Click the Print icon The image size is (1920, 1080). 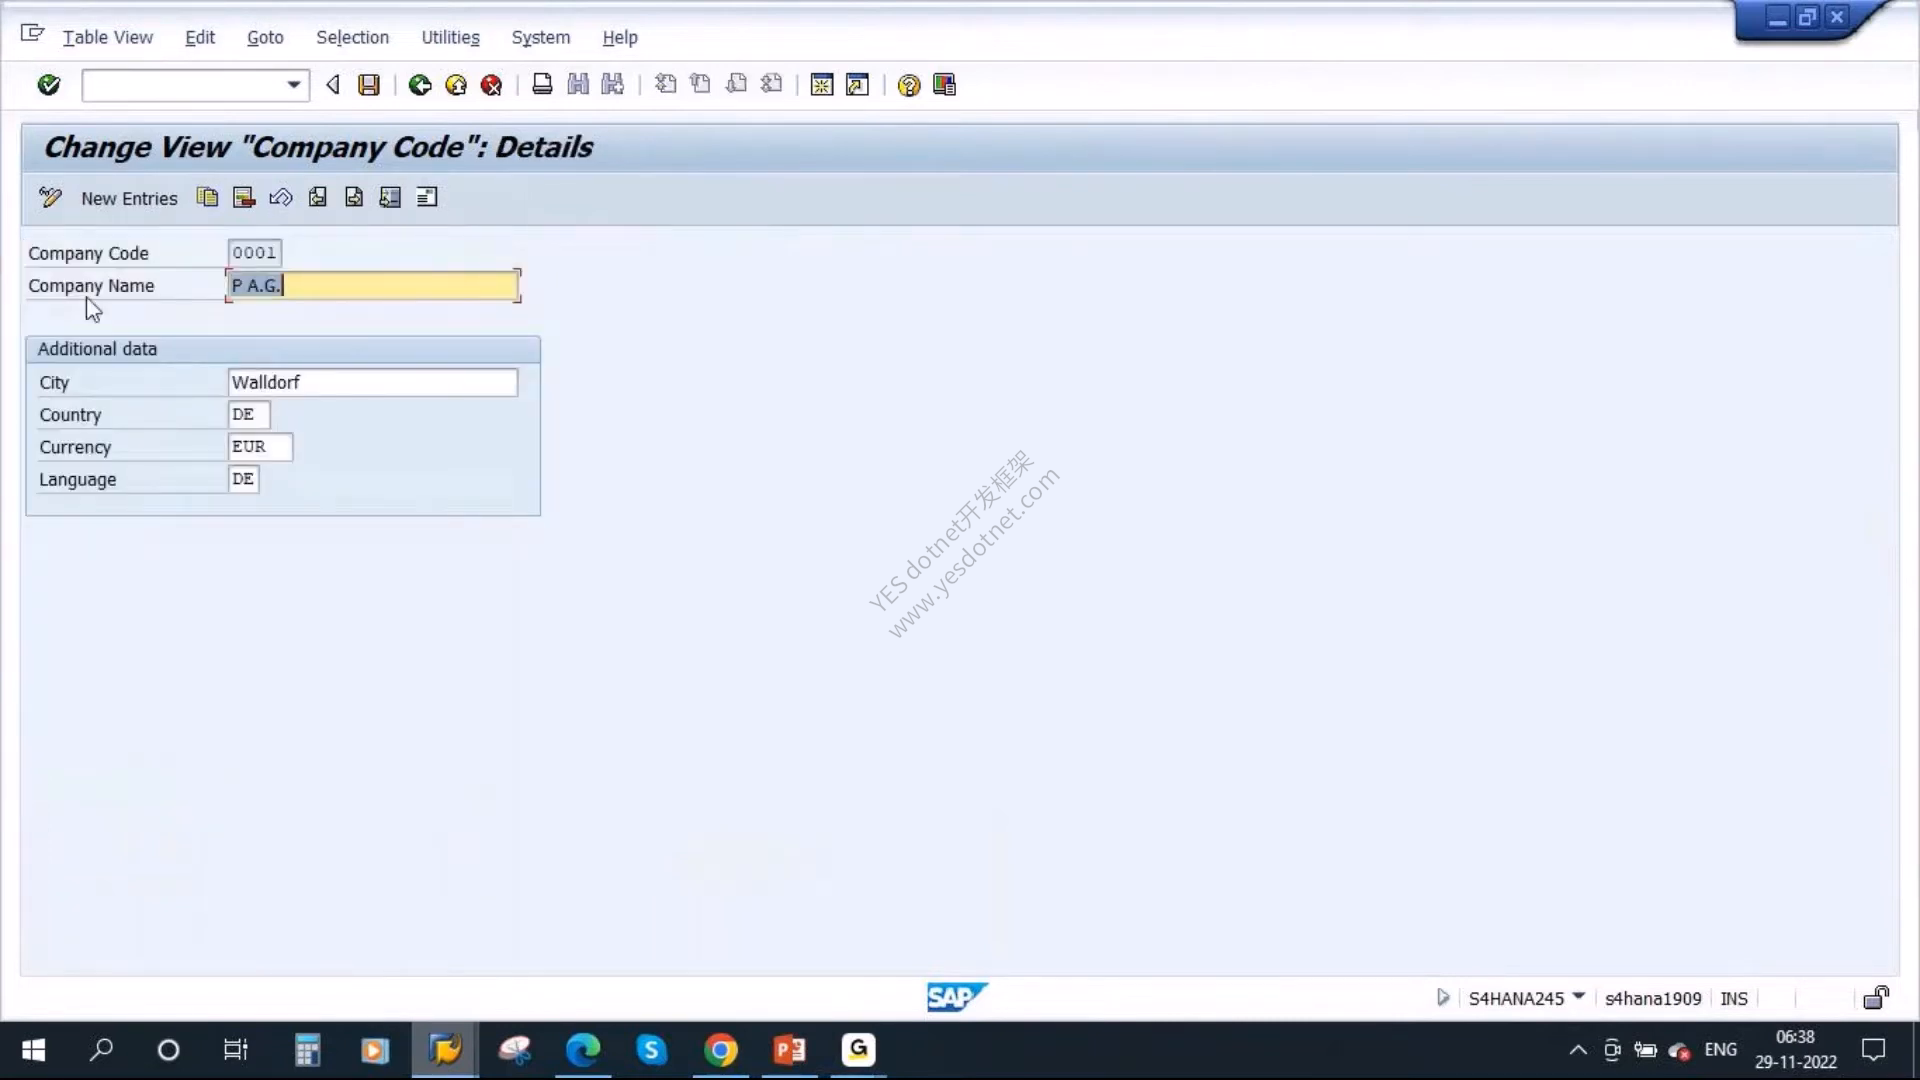[x=542, y=85]
